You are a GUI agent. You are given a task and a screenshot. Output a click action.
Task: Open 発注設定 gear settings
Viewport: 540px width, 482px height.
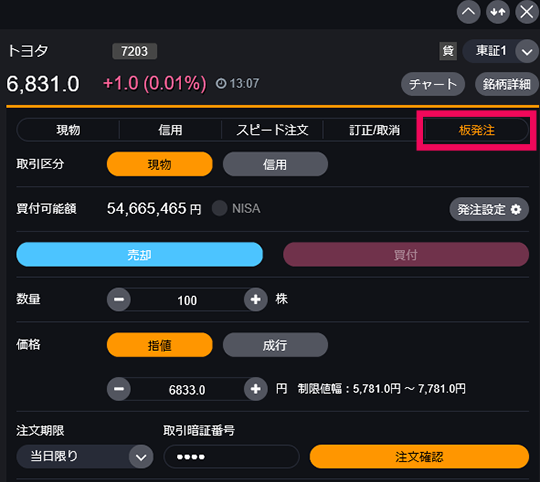point(489,209)
